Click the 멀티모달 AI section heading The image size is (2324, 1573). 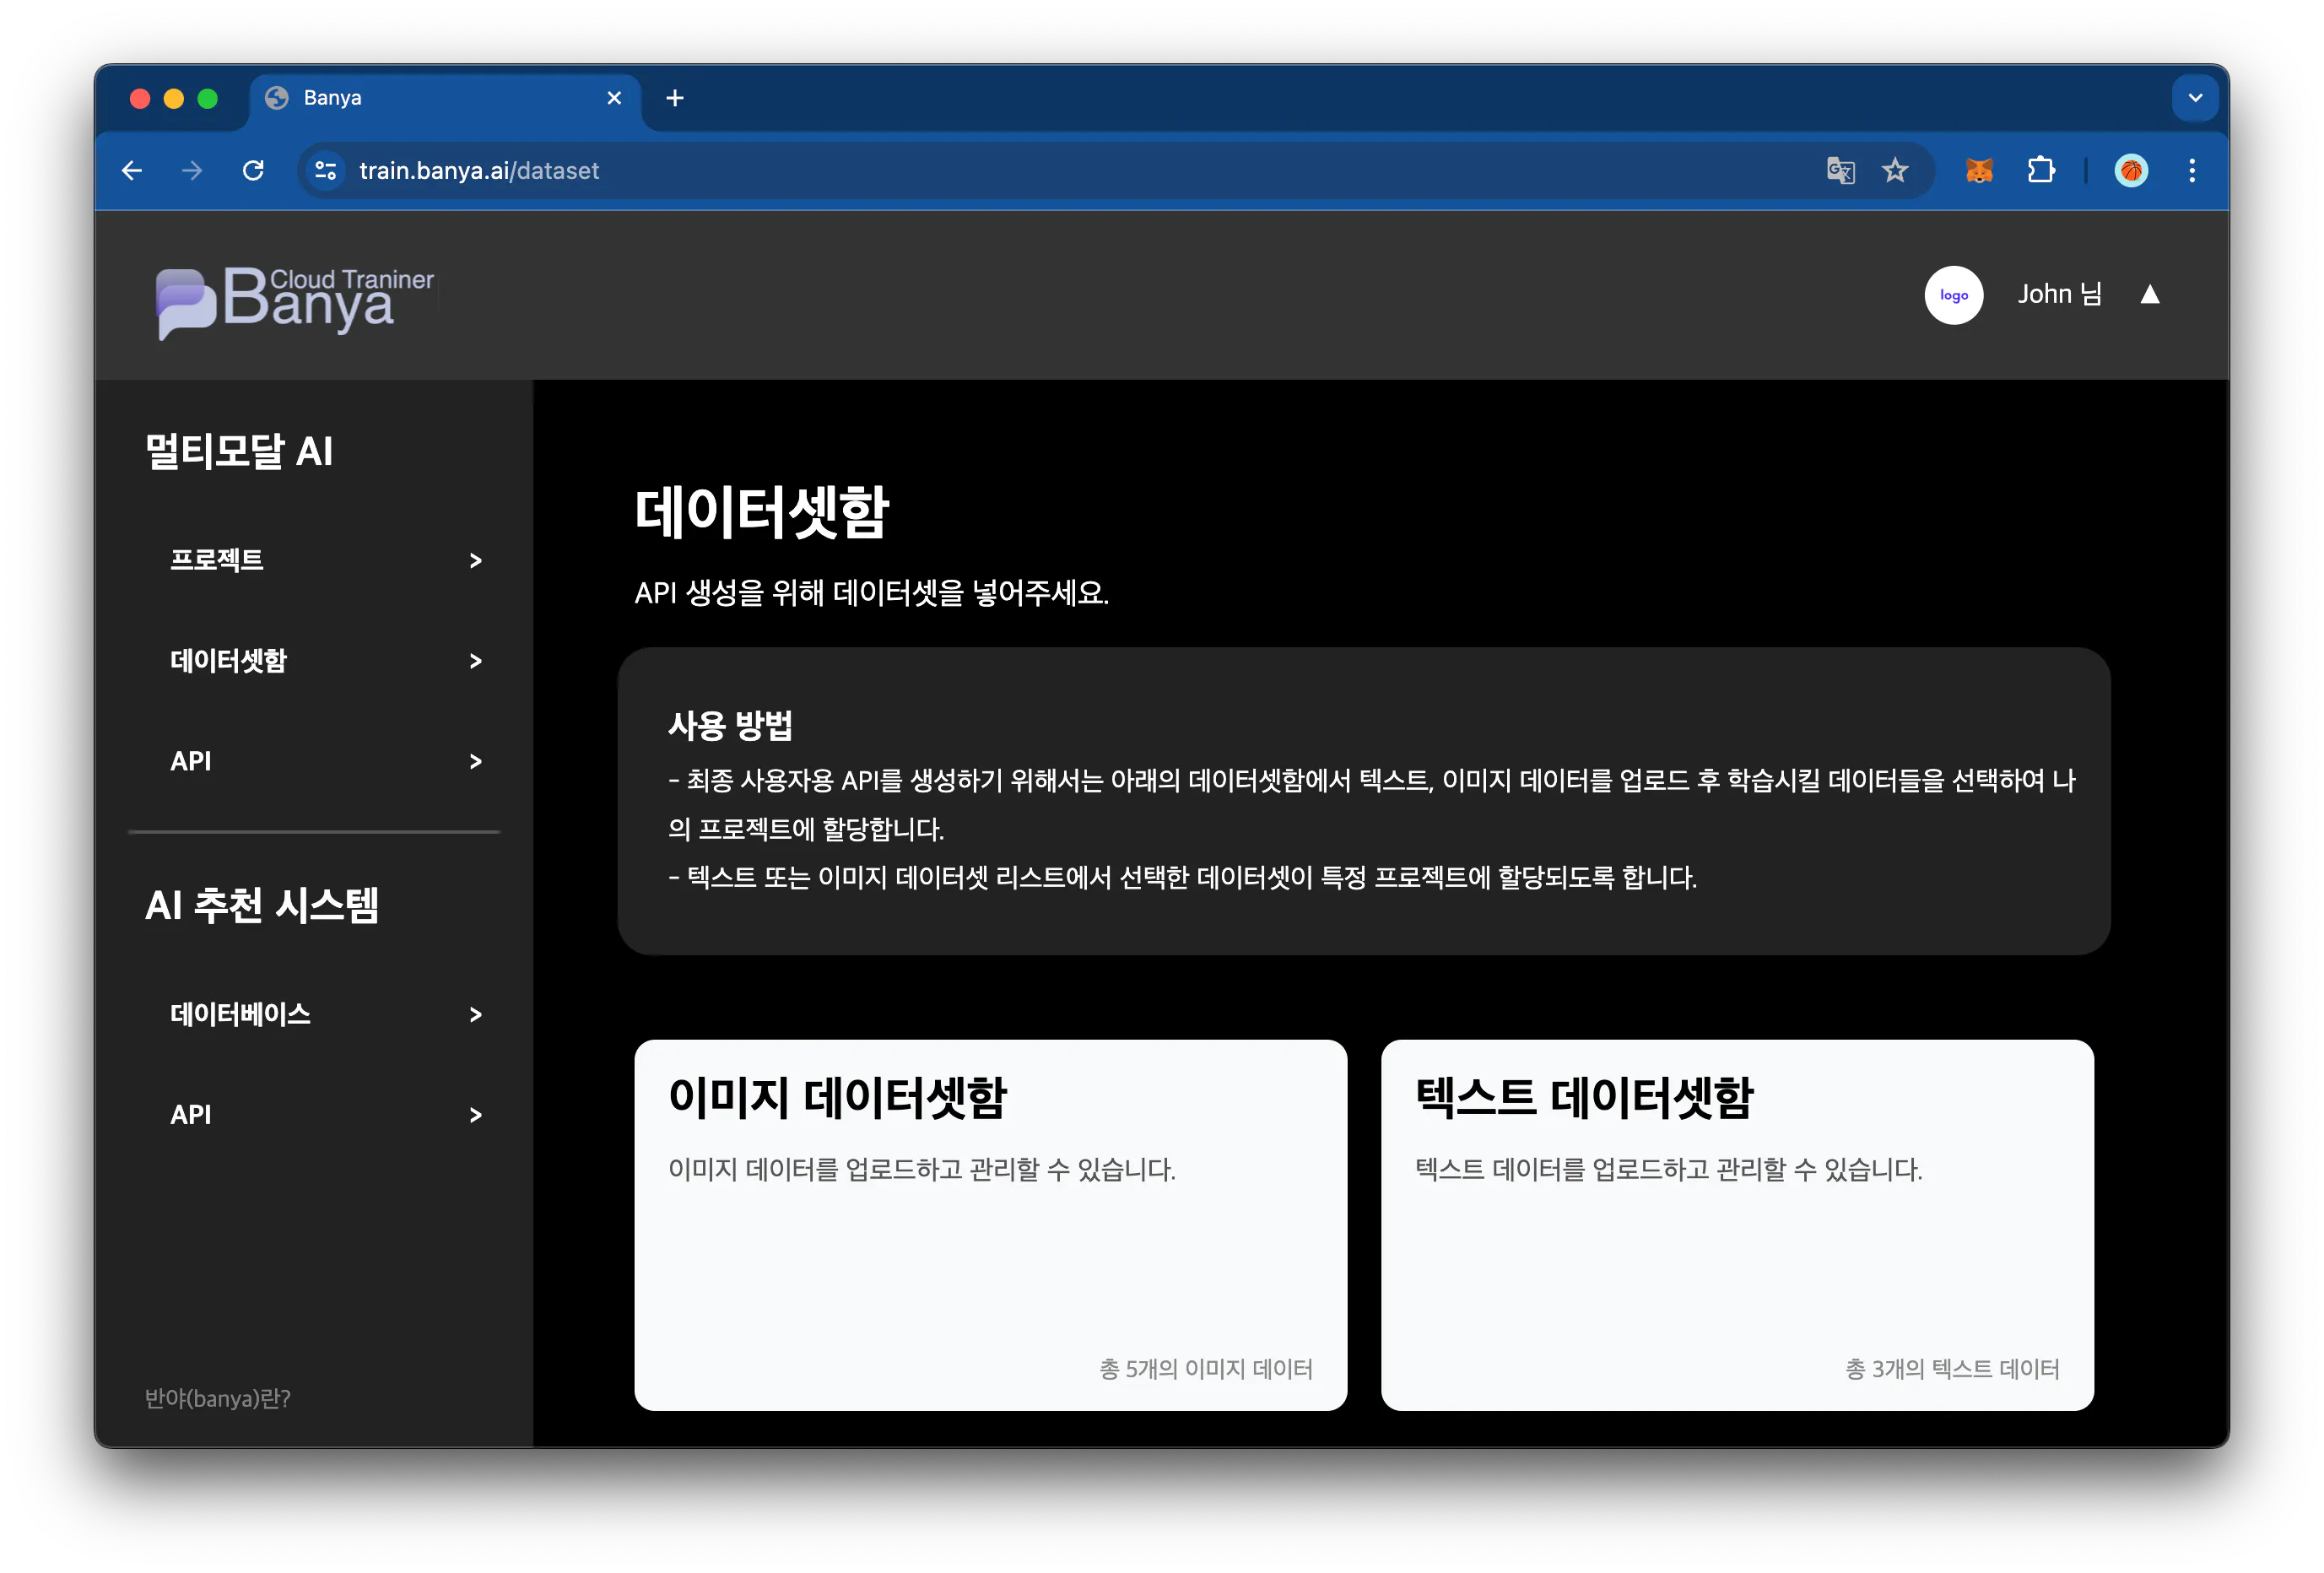click(x=239, y=451)
